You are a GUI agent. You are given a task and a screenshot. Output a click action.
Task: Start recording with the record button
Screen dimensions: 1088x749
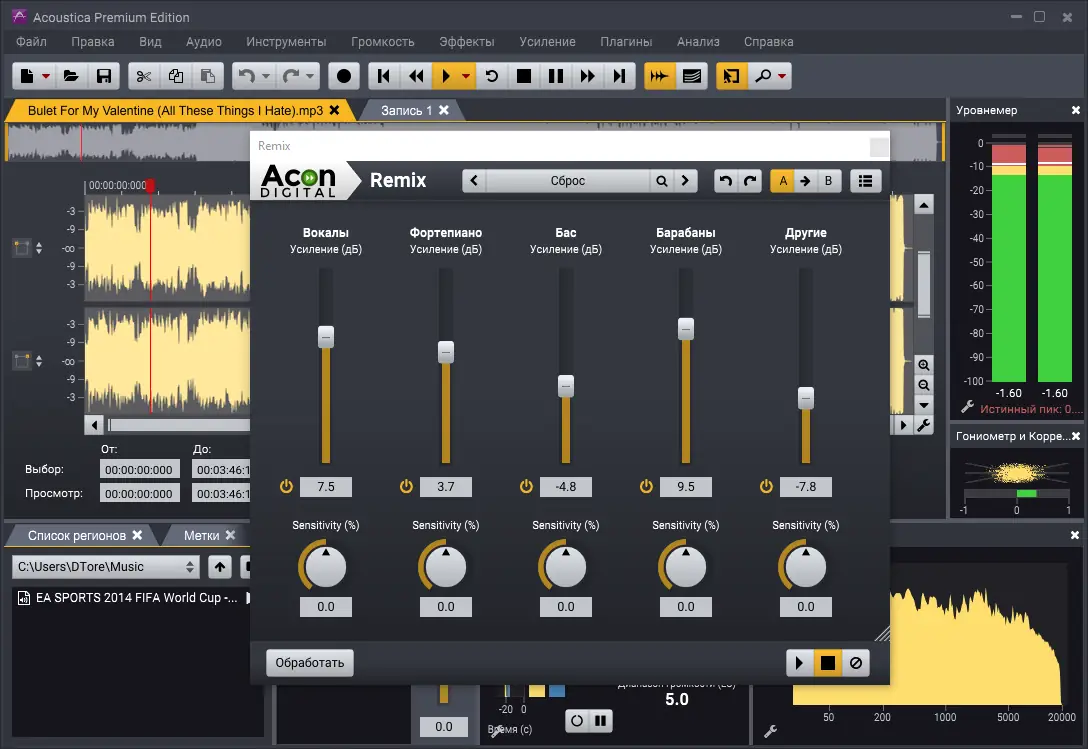343,76
